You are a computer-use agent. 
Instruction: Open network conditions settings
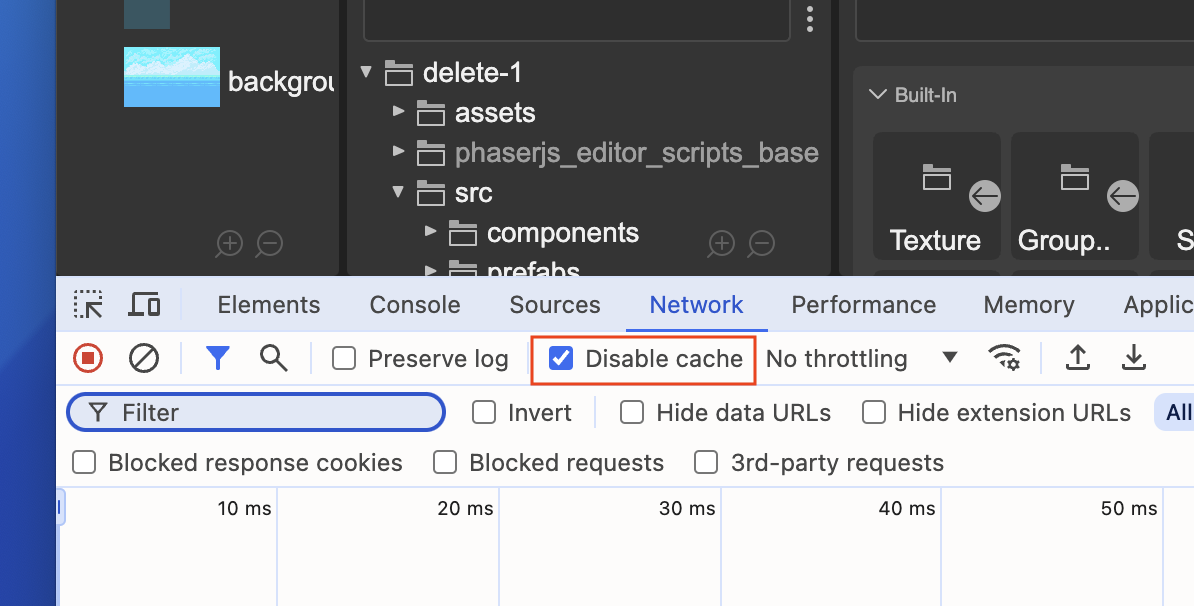(1006, 358)
